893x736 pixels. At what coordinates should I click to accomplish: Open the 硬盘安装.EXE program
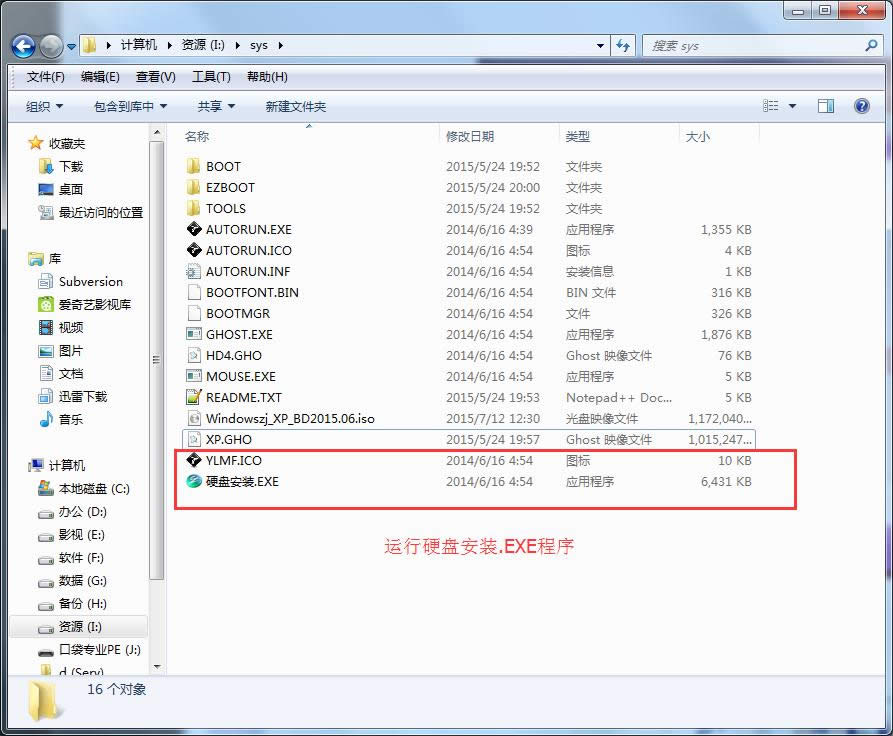click(239, 481)
